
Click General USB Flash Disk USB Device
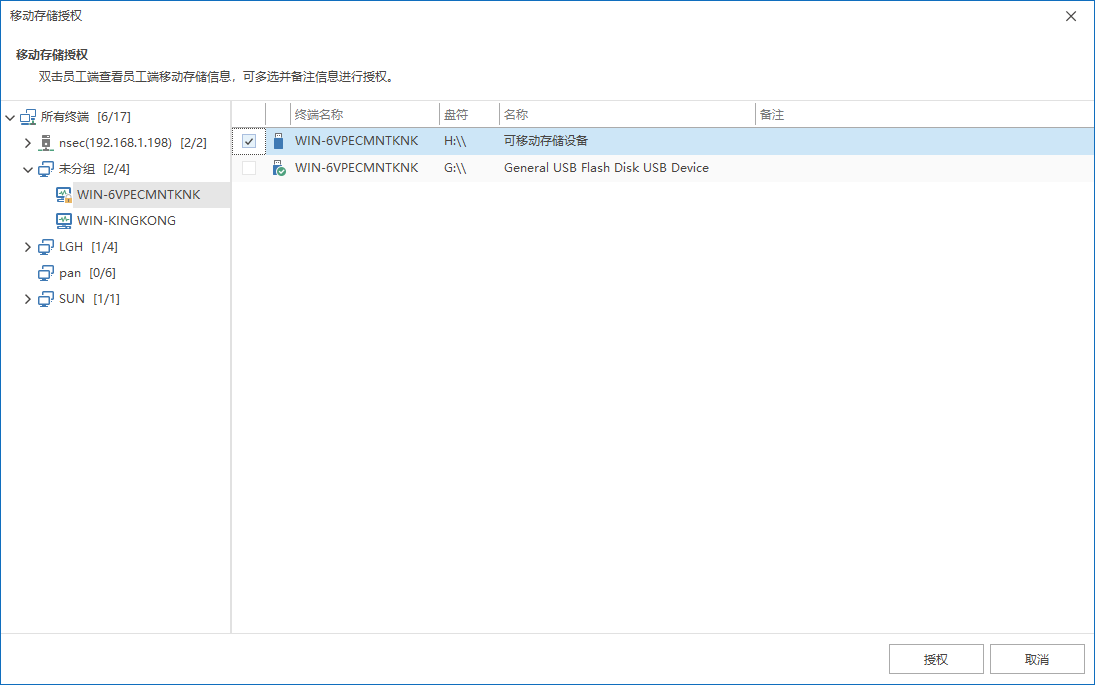606,168
